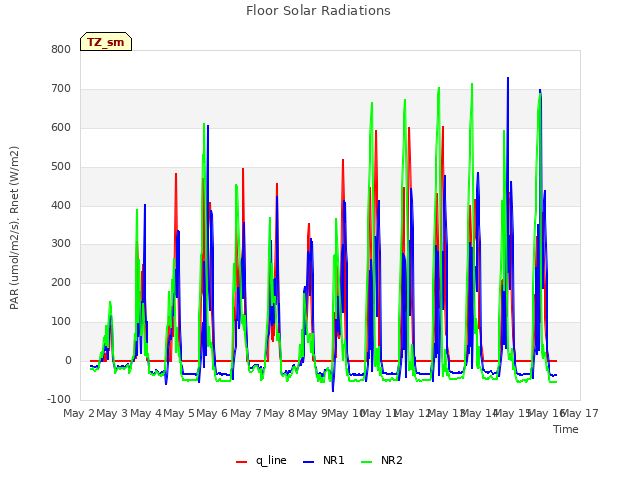This screenshot has width=640, height=480.
Task: Click the May 6 x-axis tick label
Action: pos(212,413)
